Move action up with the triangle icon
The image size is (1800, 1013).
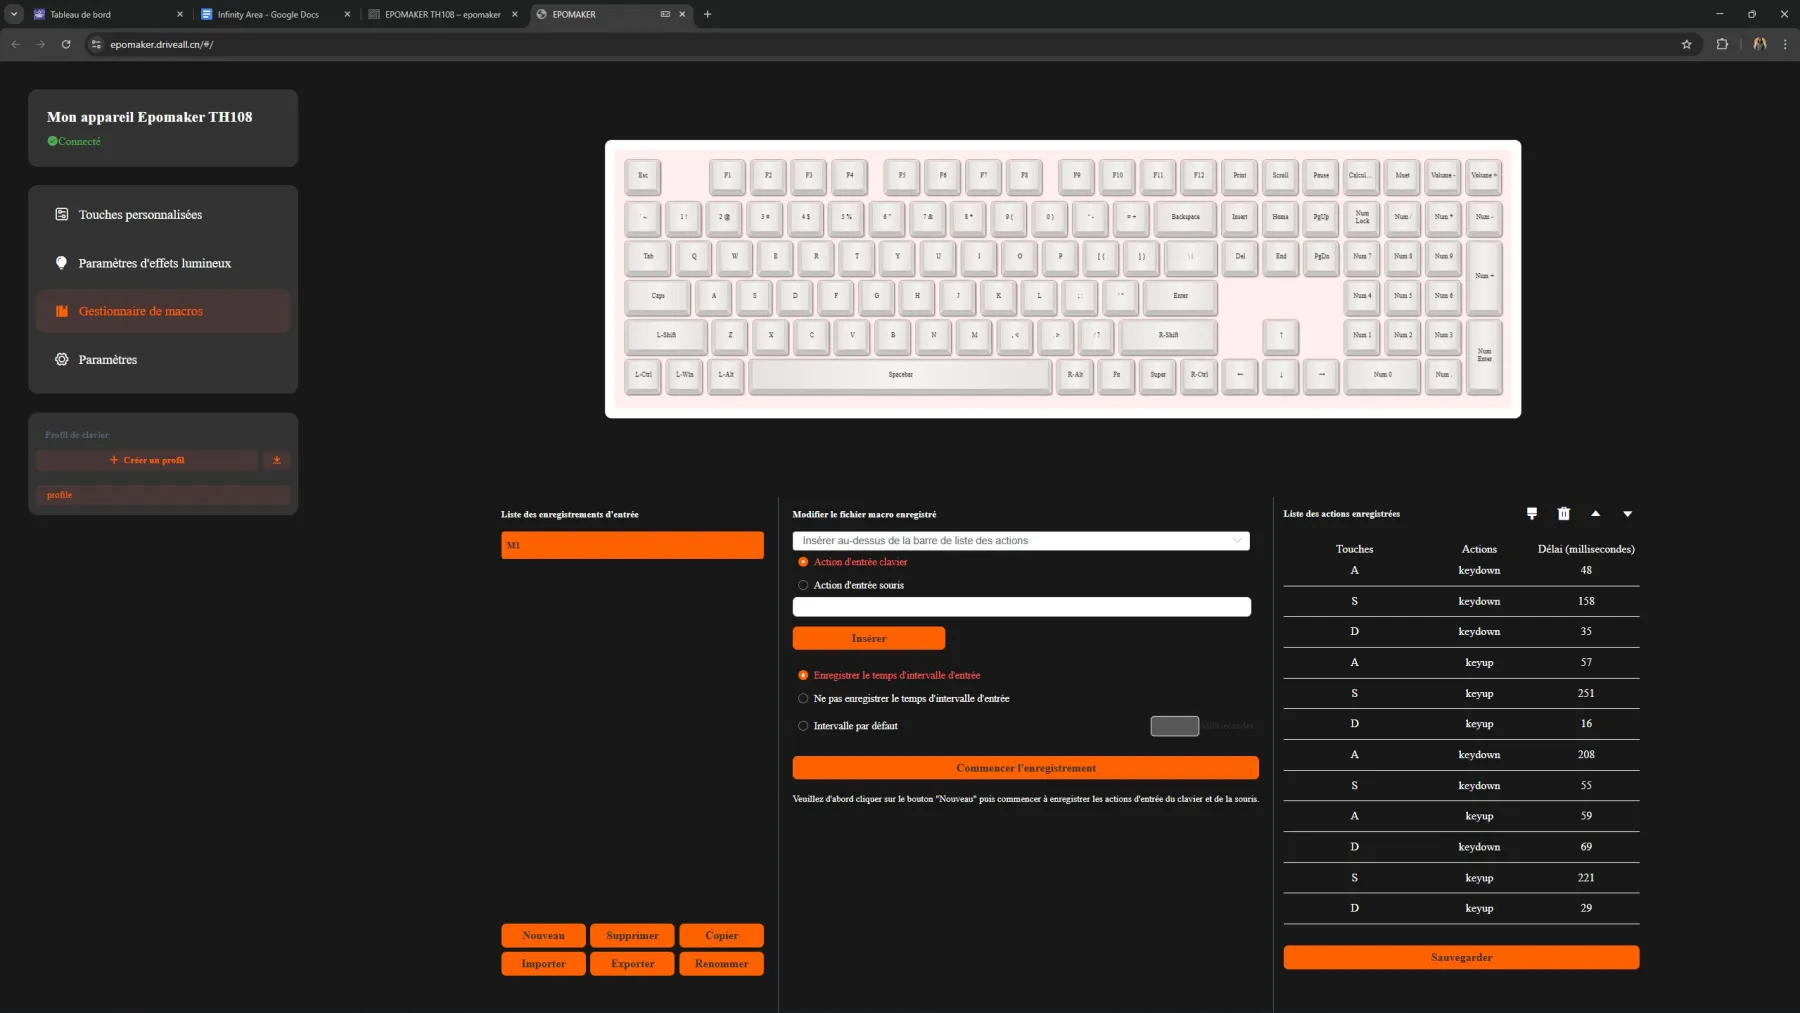coord(1595,513)
